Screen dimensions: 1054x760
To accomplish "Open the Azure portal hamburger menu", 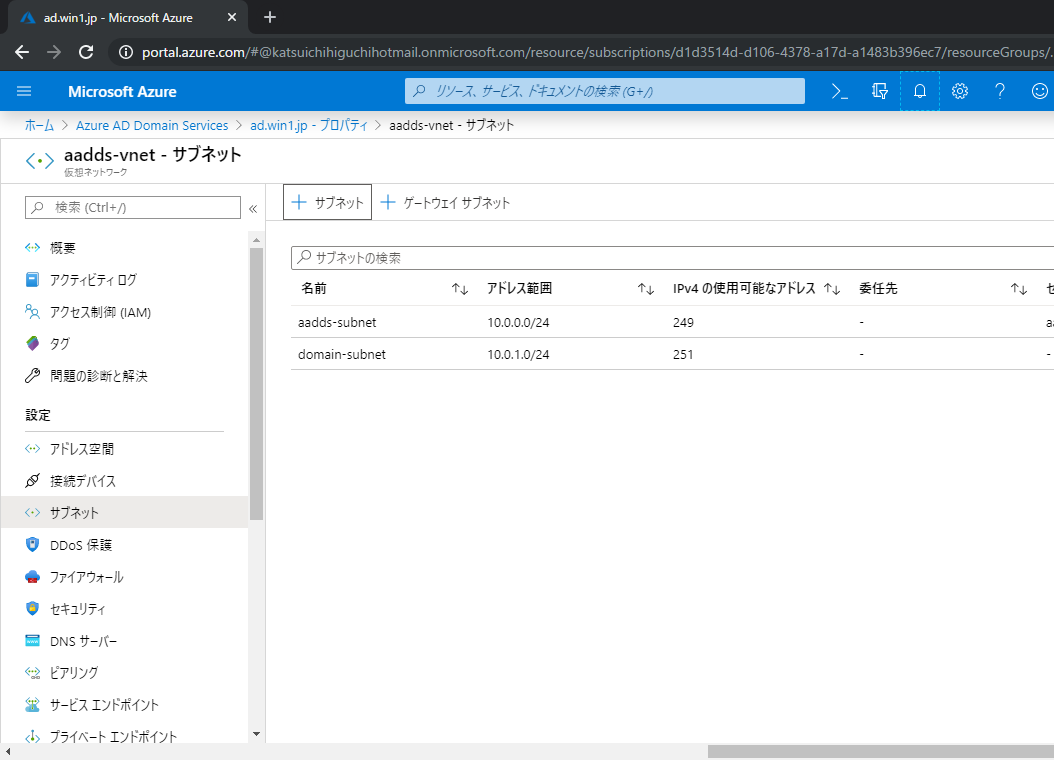I will coord(24,91).
